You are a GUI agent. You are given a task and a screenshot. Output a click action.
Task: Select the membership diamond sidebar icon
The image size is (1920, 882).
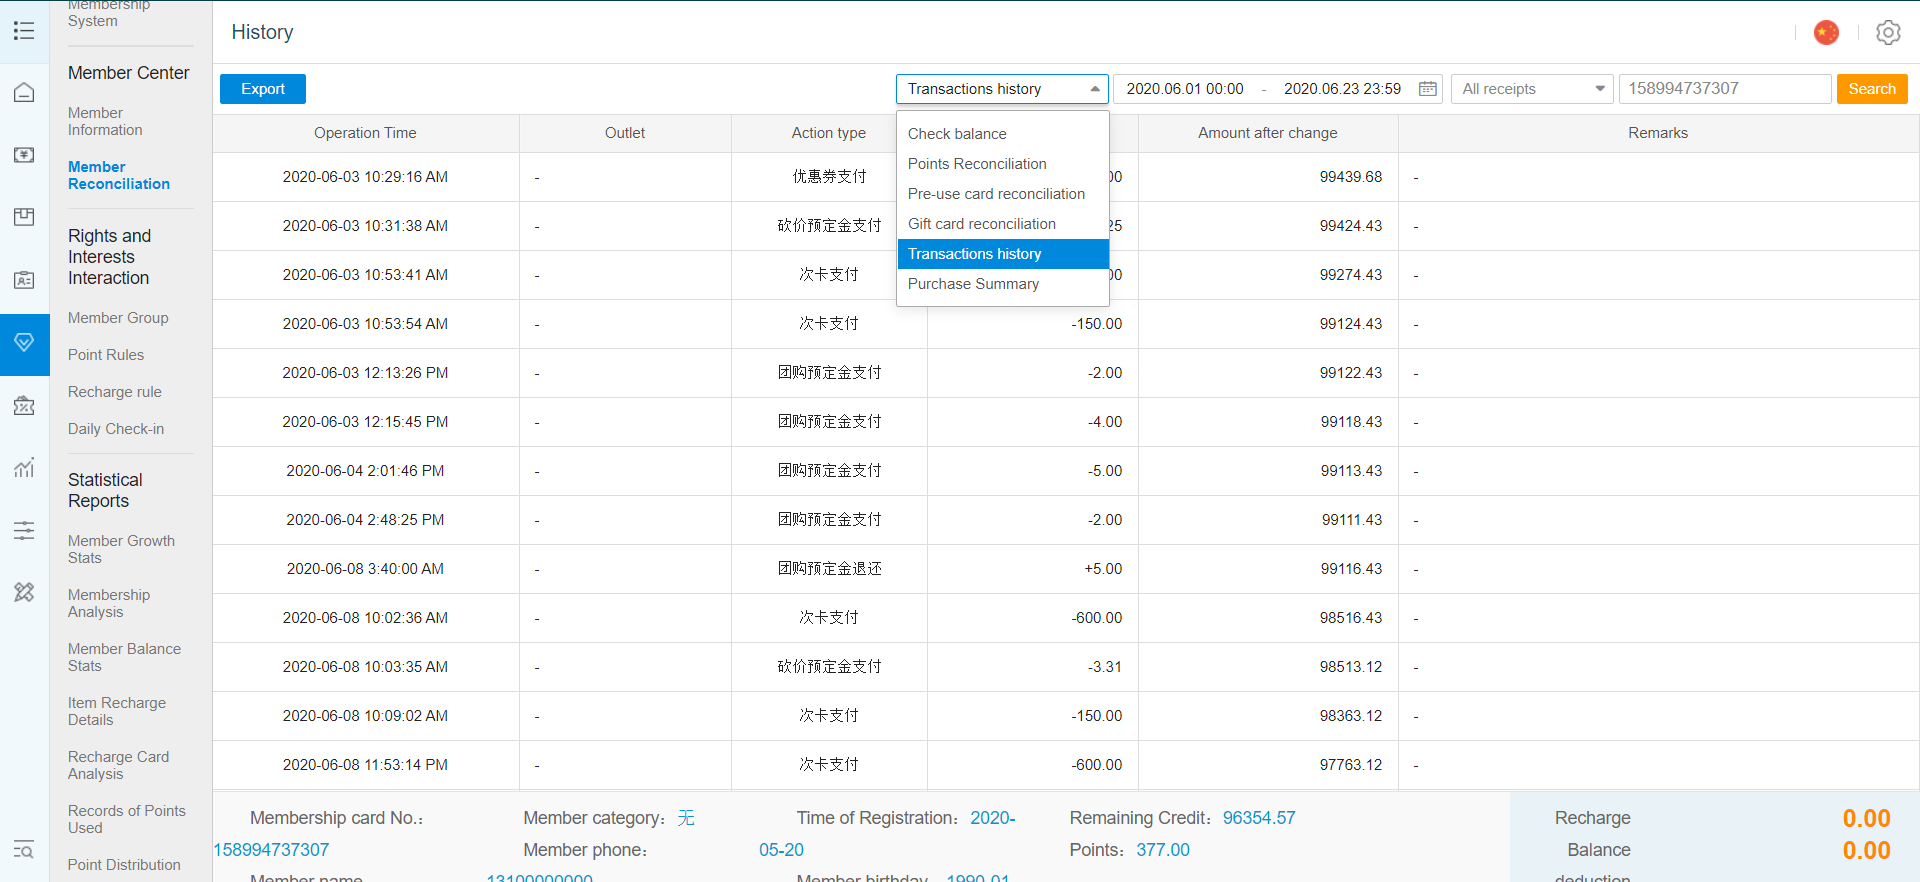[x=24, y=343]
